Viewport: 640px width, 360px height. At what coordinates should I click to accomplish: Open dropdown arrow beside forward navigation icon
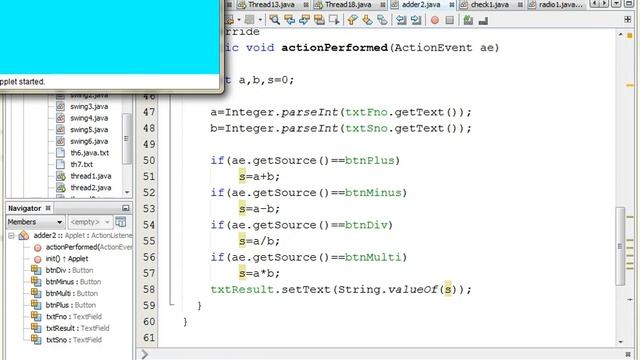click(260, 20)
